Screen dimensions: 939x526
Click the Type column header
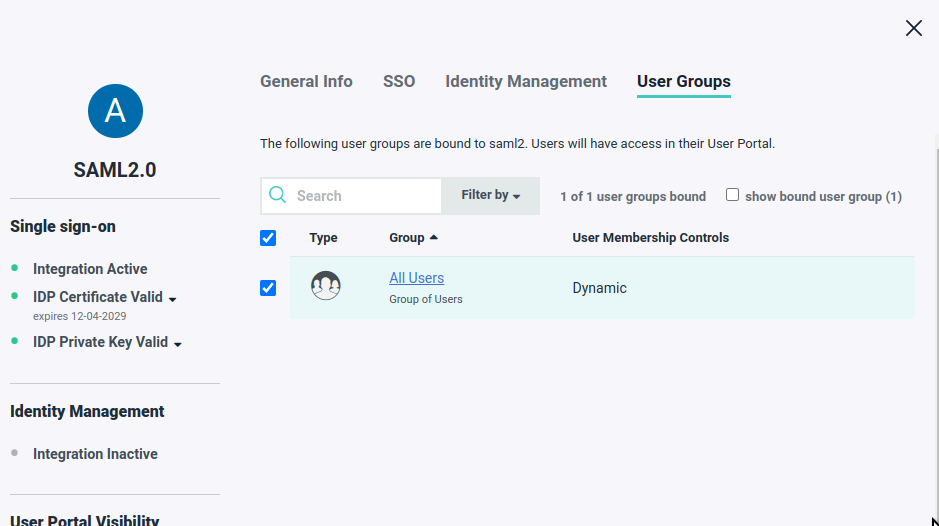pyautogui.click(x=323, y=238)
